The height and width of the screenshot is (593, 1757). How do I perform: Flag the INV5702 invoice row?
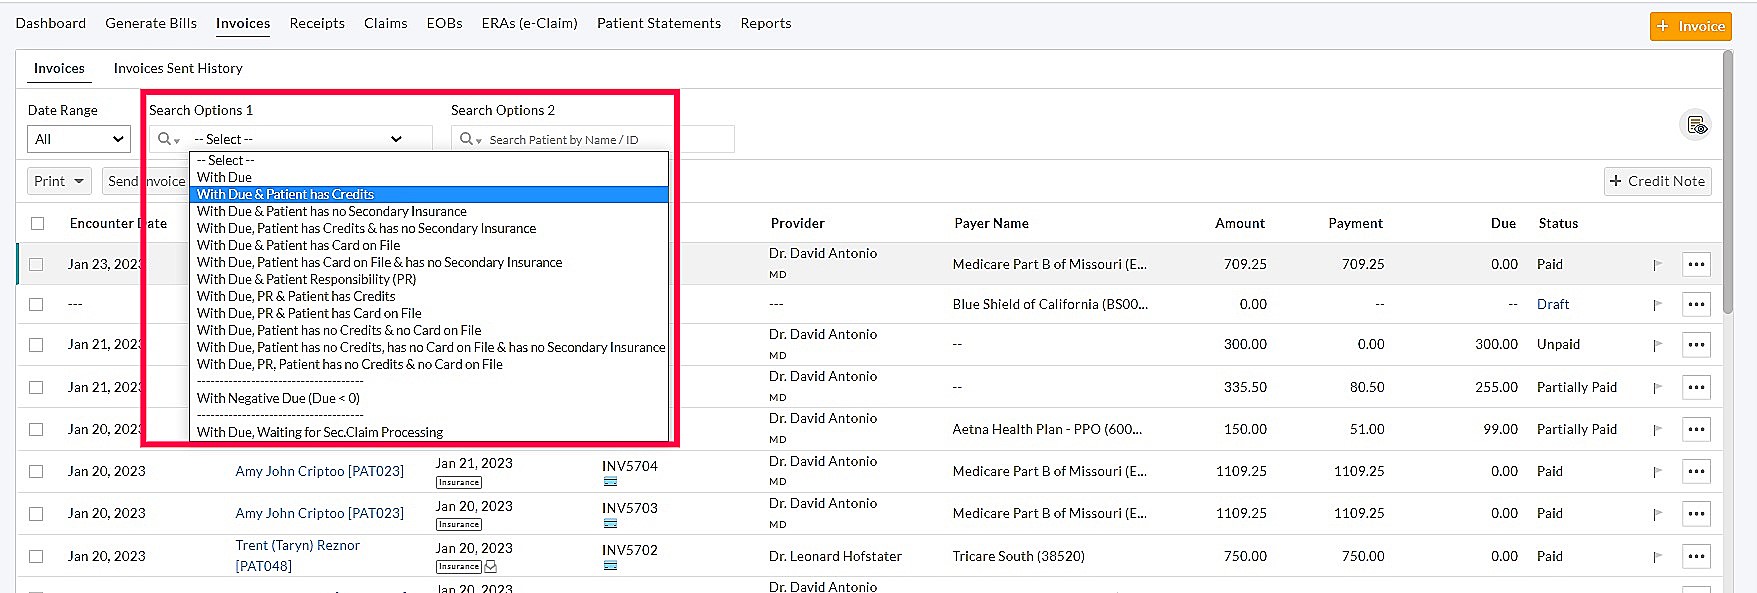pyautogui.click(x=1657, y=557)
